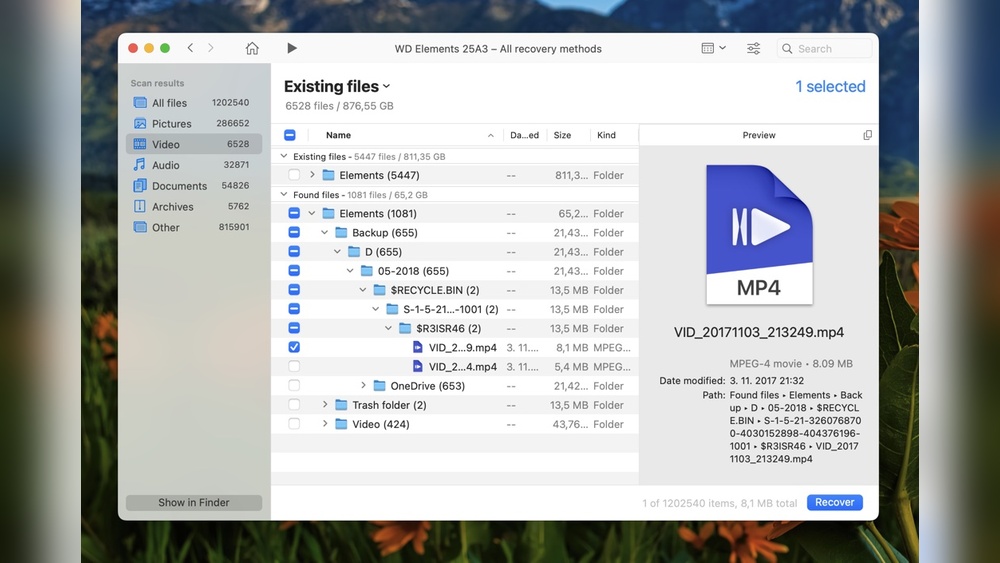This screenshot has width=1000, height=563.
Task: Collapse the Backup (655) folder
Action: point(325,232)
